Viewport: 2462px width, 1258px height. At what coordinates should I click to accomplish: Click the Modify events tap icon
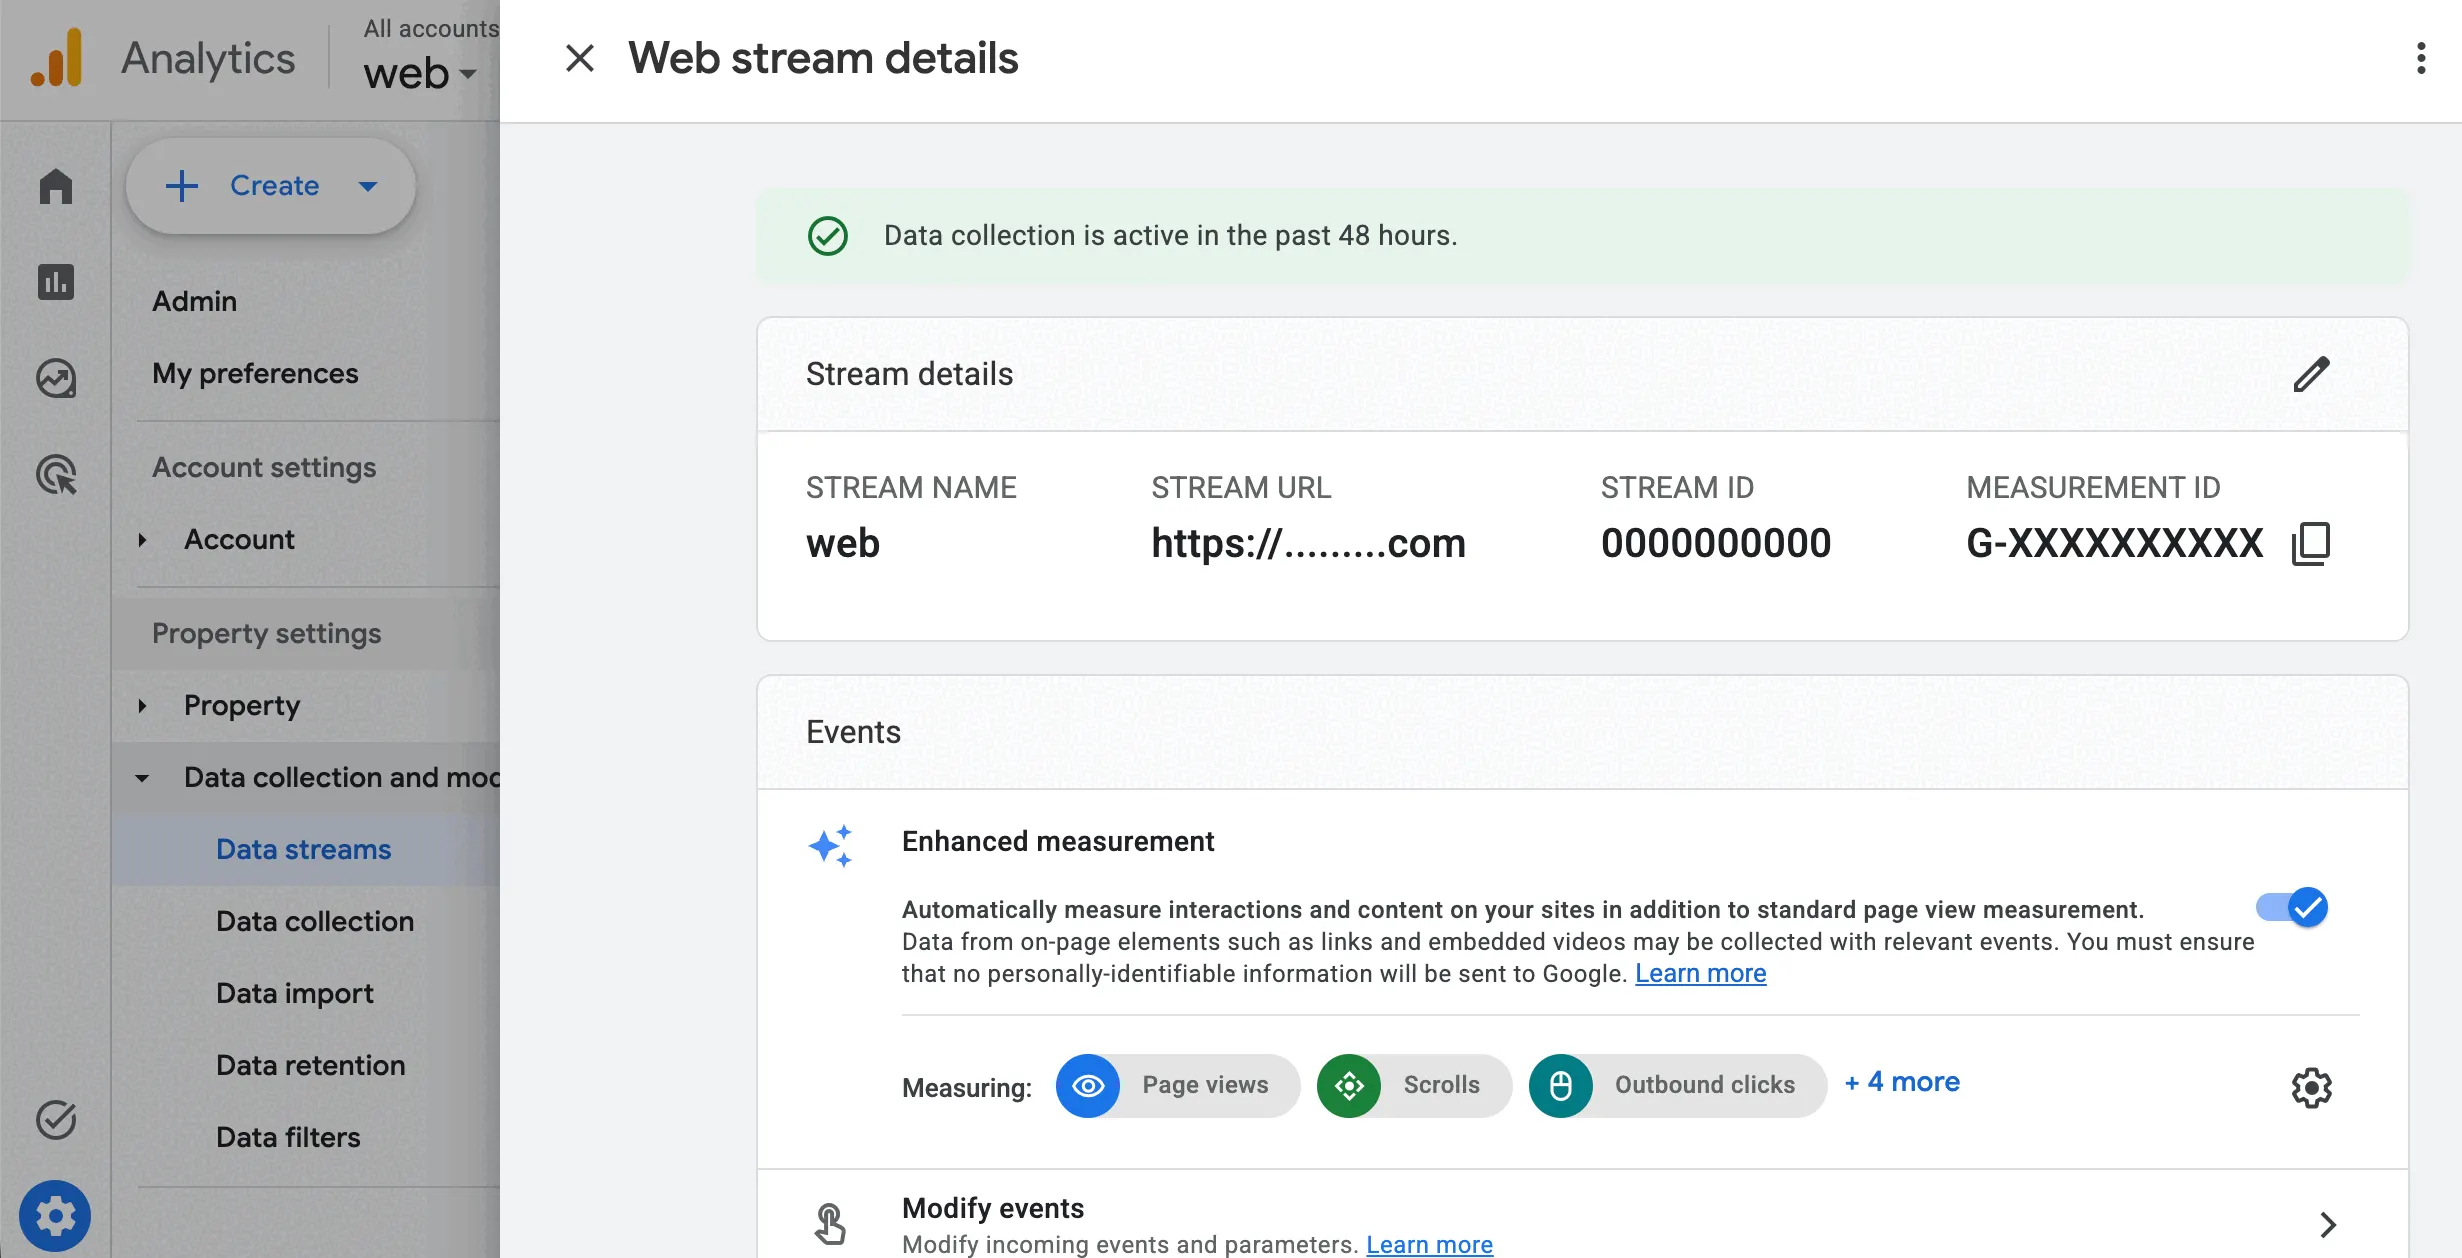click(x=830, y=1224)
